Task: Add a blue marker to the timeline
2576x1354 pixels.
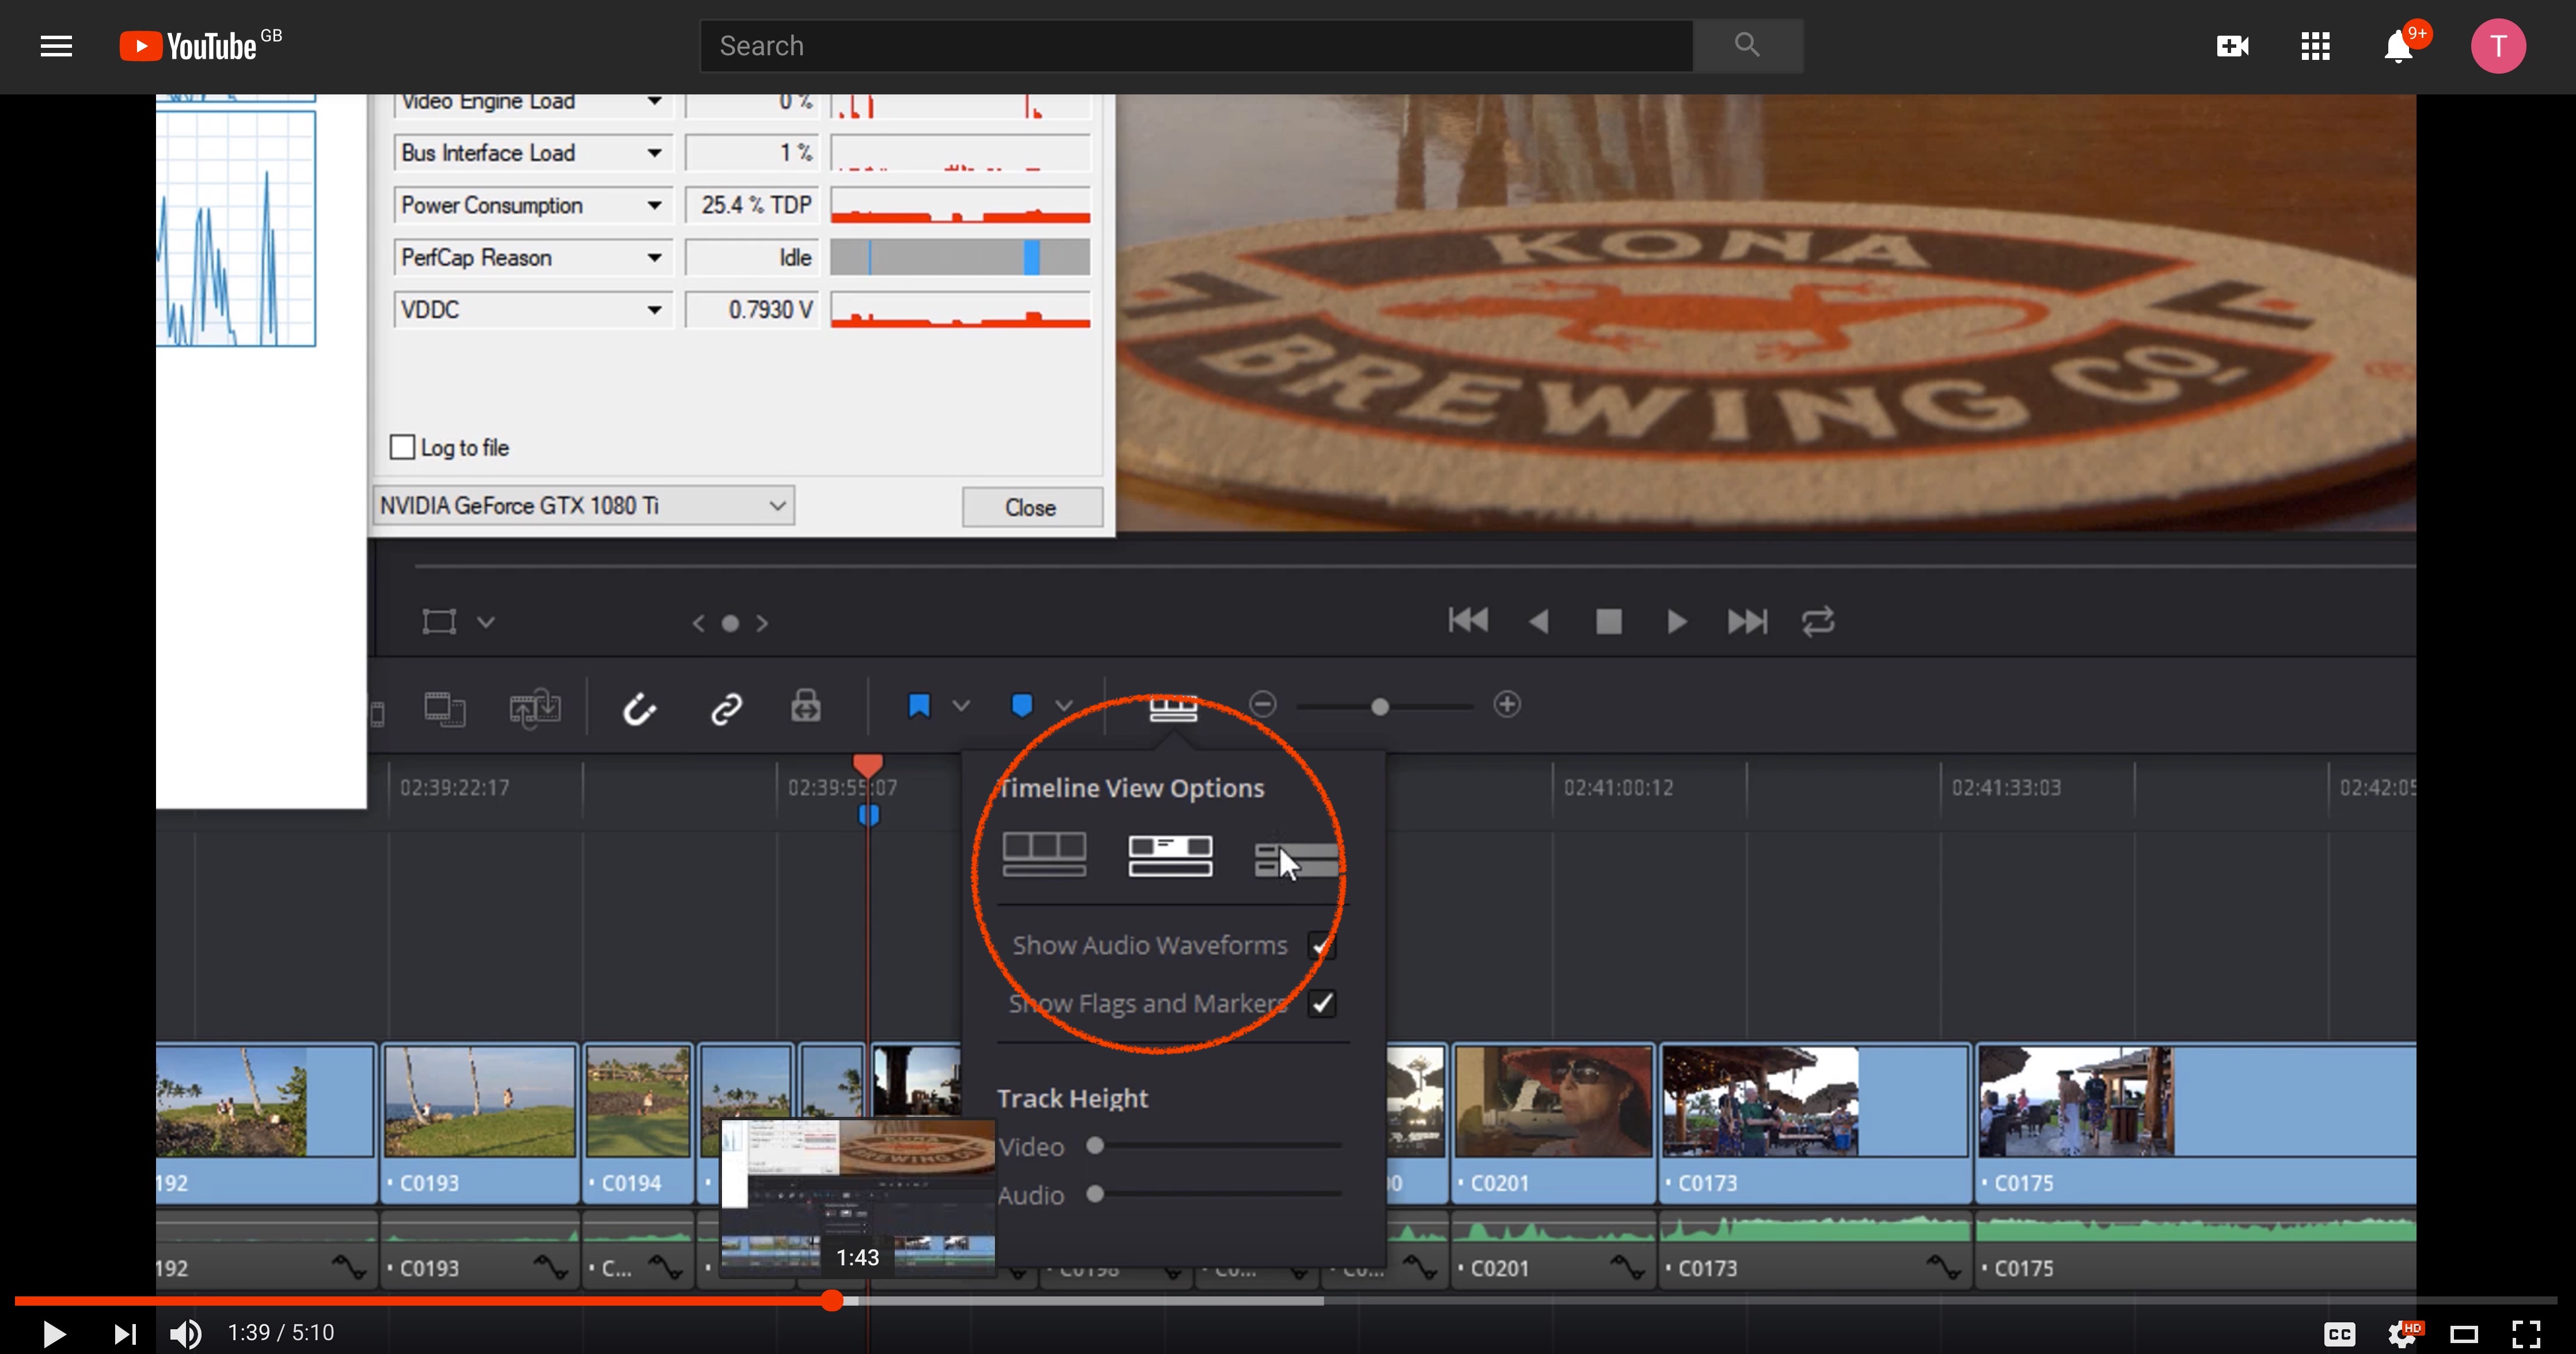Action: coord(1021,706)
